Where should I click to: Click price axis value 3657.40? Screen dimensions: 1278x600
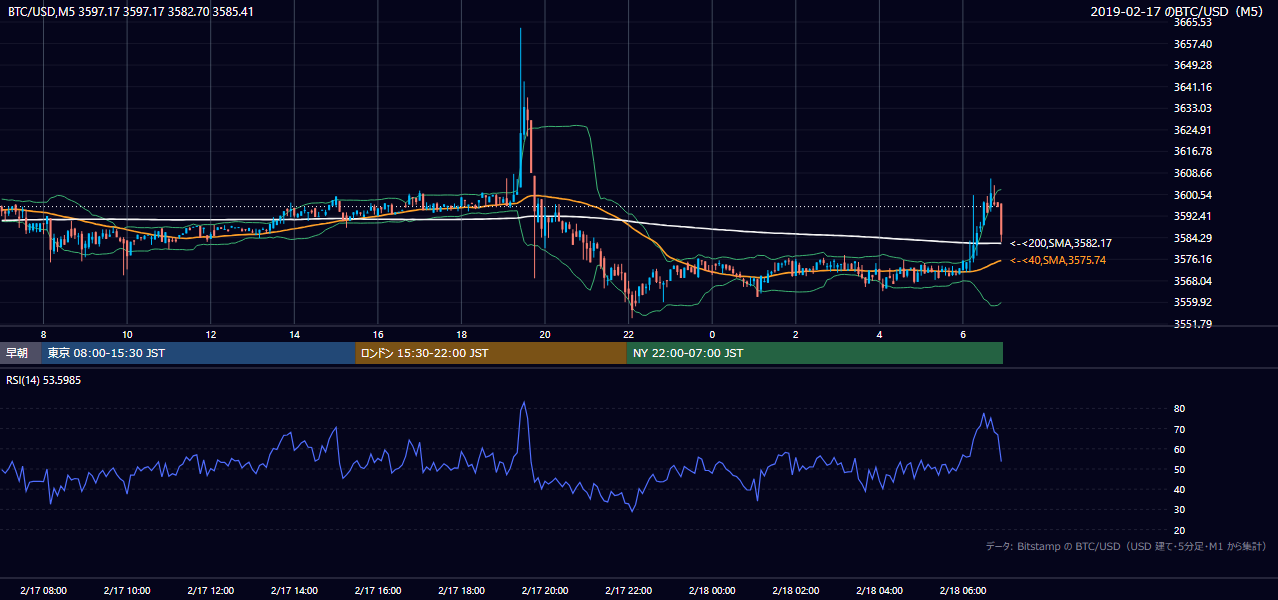(x=1193, y=44)
